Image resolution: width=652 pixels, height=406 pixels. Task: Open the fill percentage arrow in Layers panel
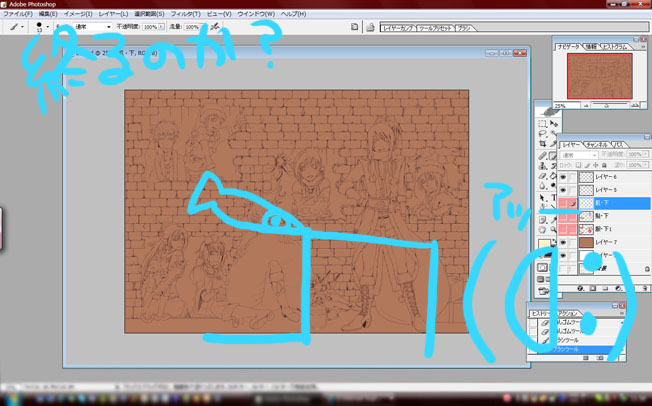pos(645,165)
